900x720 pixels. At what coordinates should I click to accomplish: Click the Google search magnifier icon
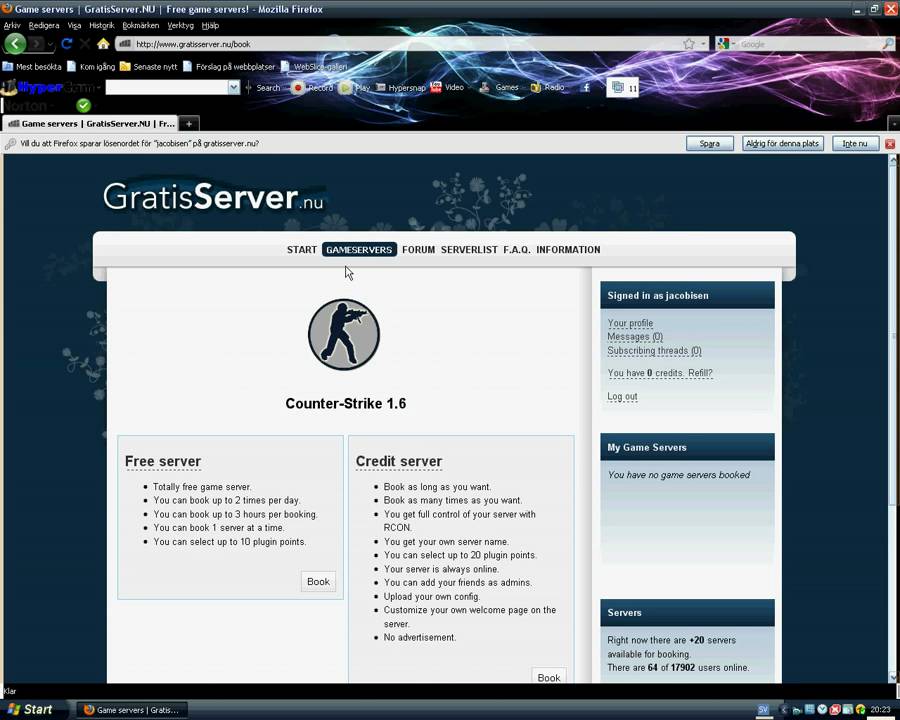(x=887, y=44)
